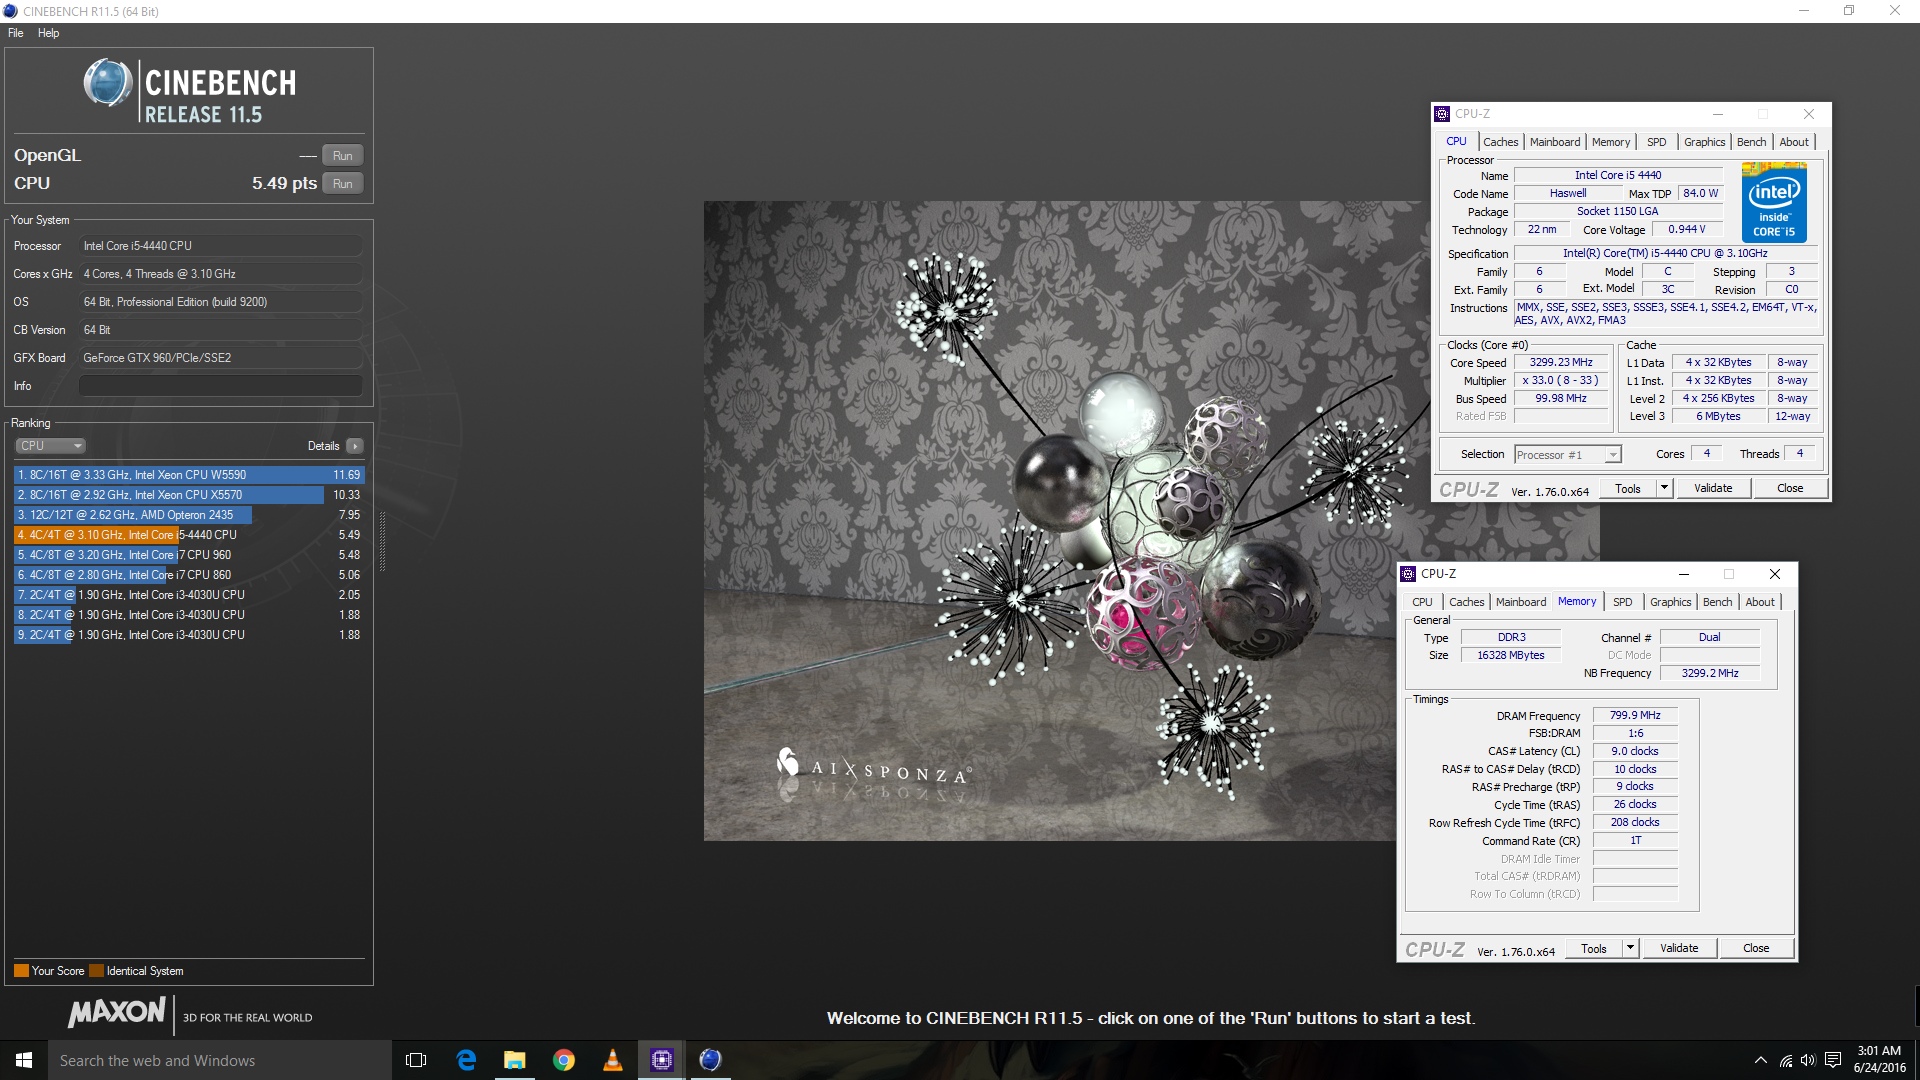
Task: Click CPU-Z title icon in upper window
Action: [x=1442, y=114]
